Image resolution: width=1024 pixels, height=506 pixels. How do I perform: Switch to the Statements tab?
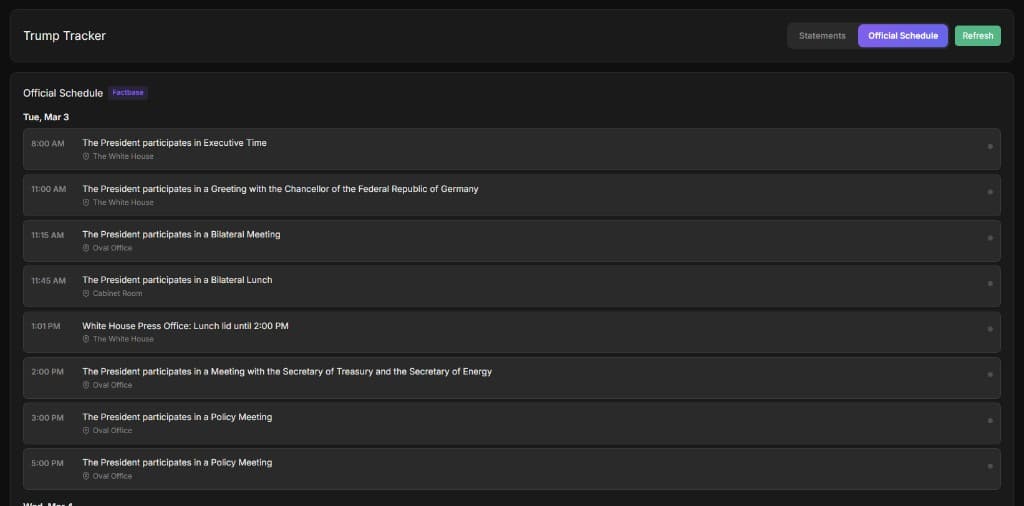coord(822,36)
